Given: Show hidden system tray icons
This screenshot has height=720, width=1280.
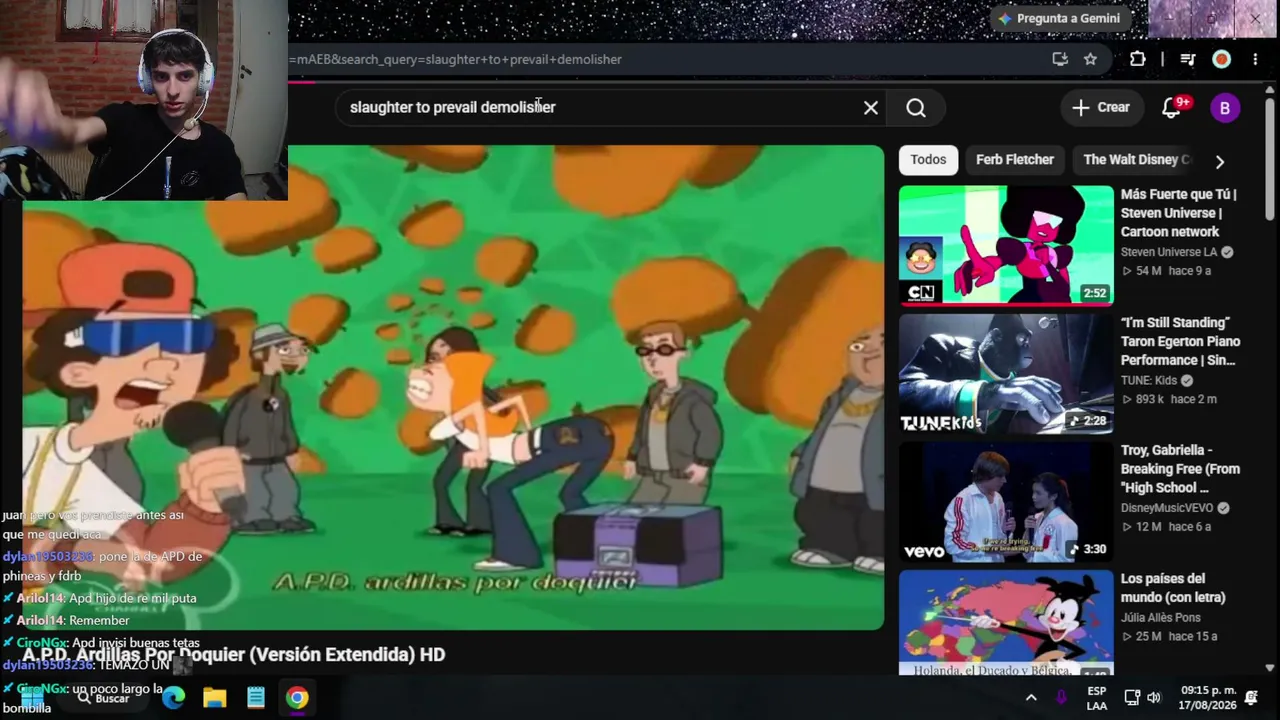Looking at the screenshot, I should pos(1031,698).
